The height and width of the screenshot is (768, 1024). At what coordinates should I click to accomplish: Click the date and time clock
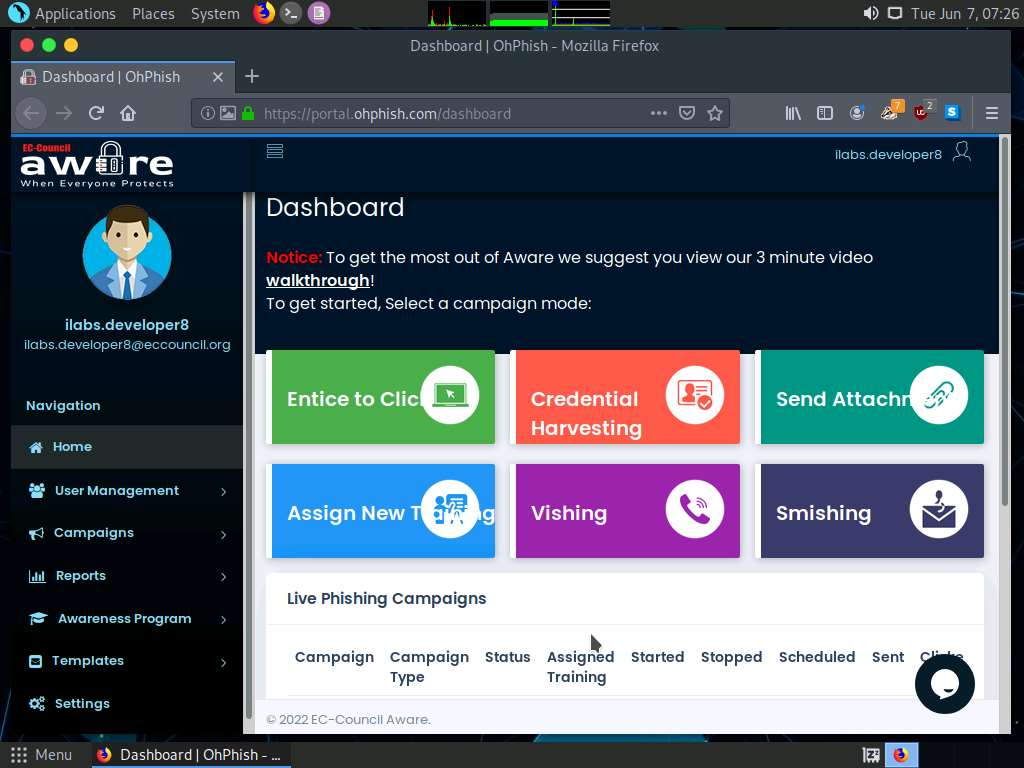click(x=965, y=13)
